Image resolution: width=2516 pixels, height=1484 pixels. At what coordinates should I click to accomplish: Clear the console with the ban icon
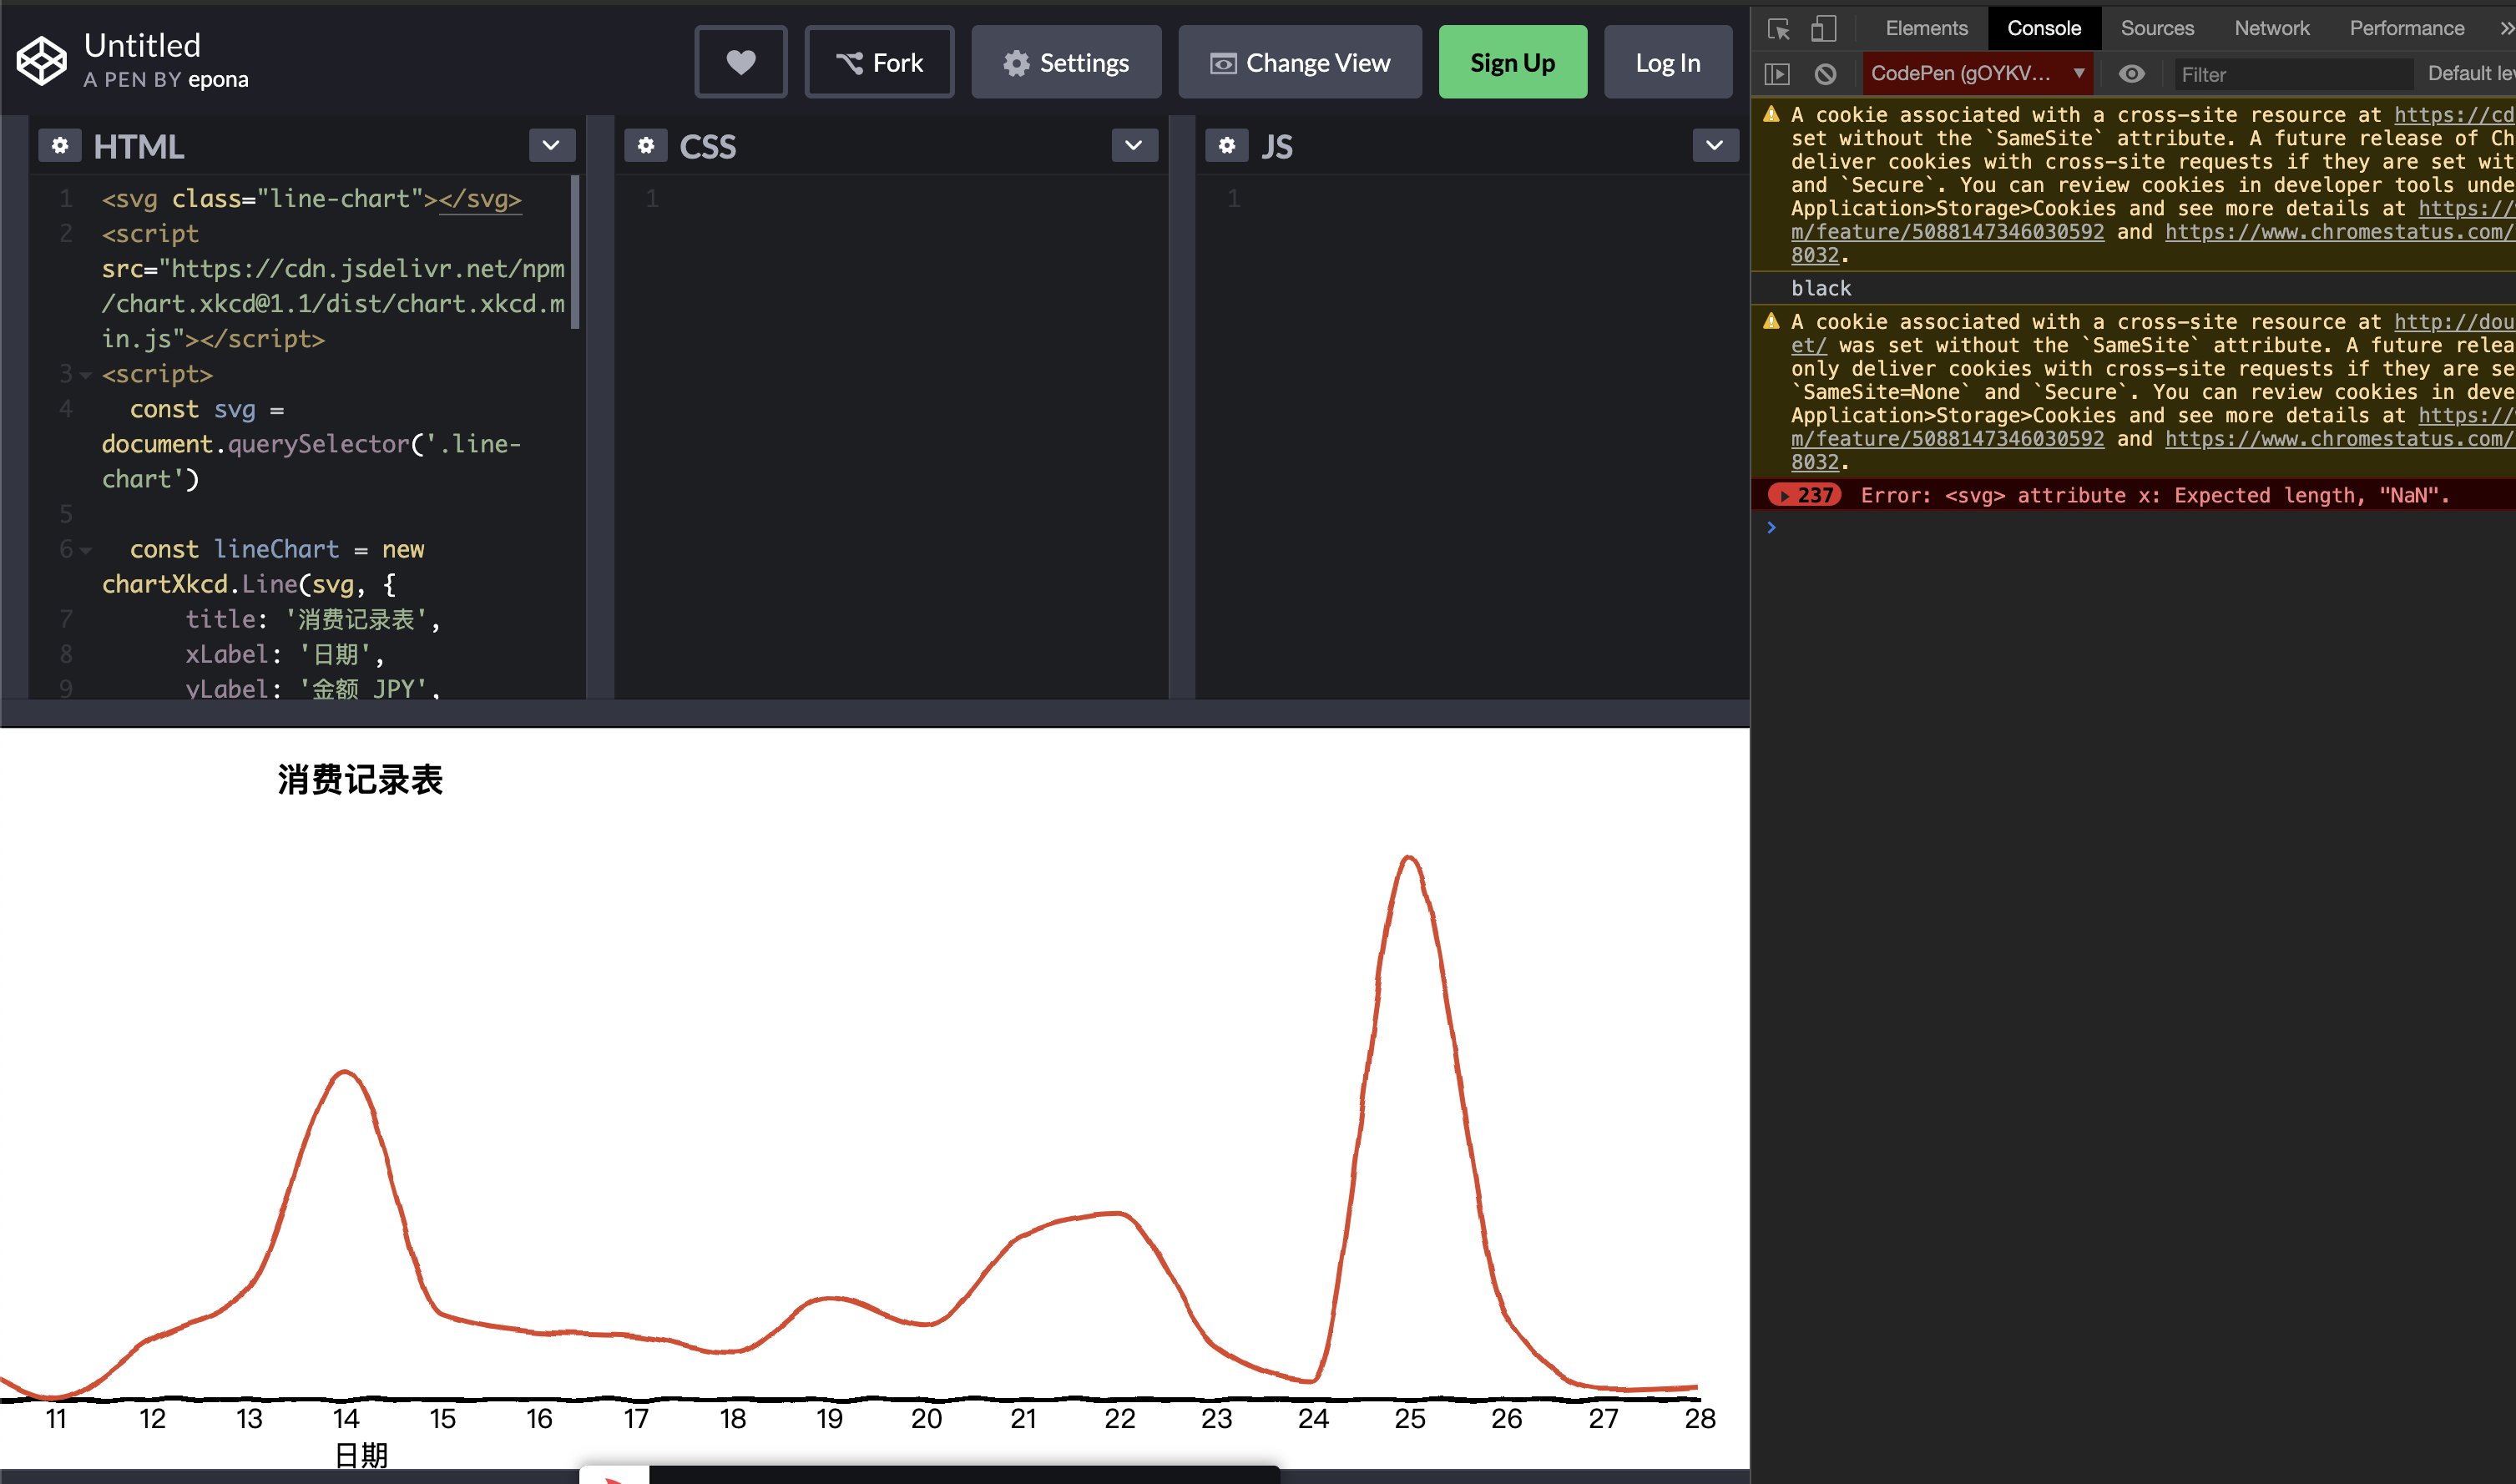click(x=1825, y=74)
